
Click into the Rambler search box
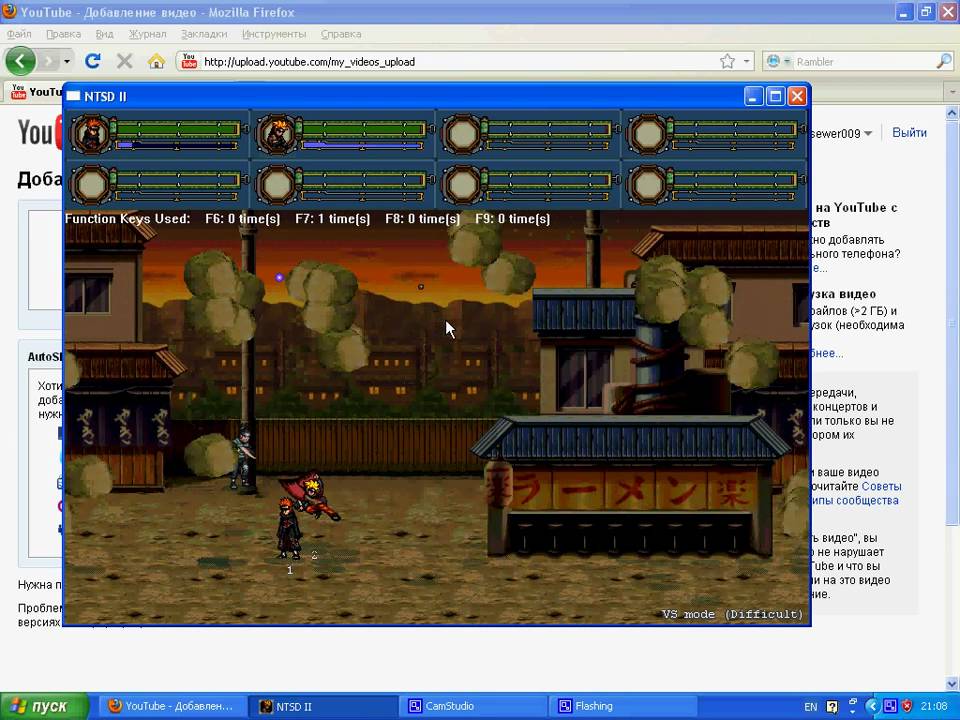click(x=864, y=61)
